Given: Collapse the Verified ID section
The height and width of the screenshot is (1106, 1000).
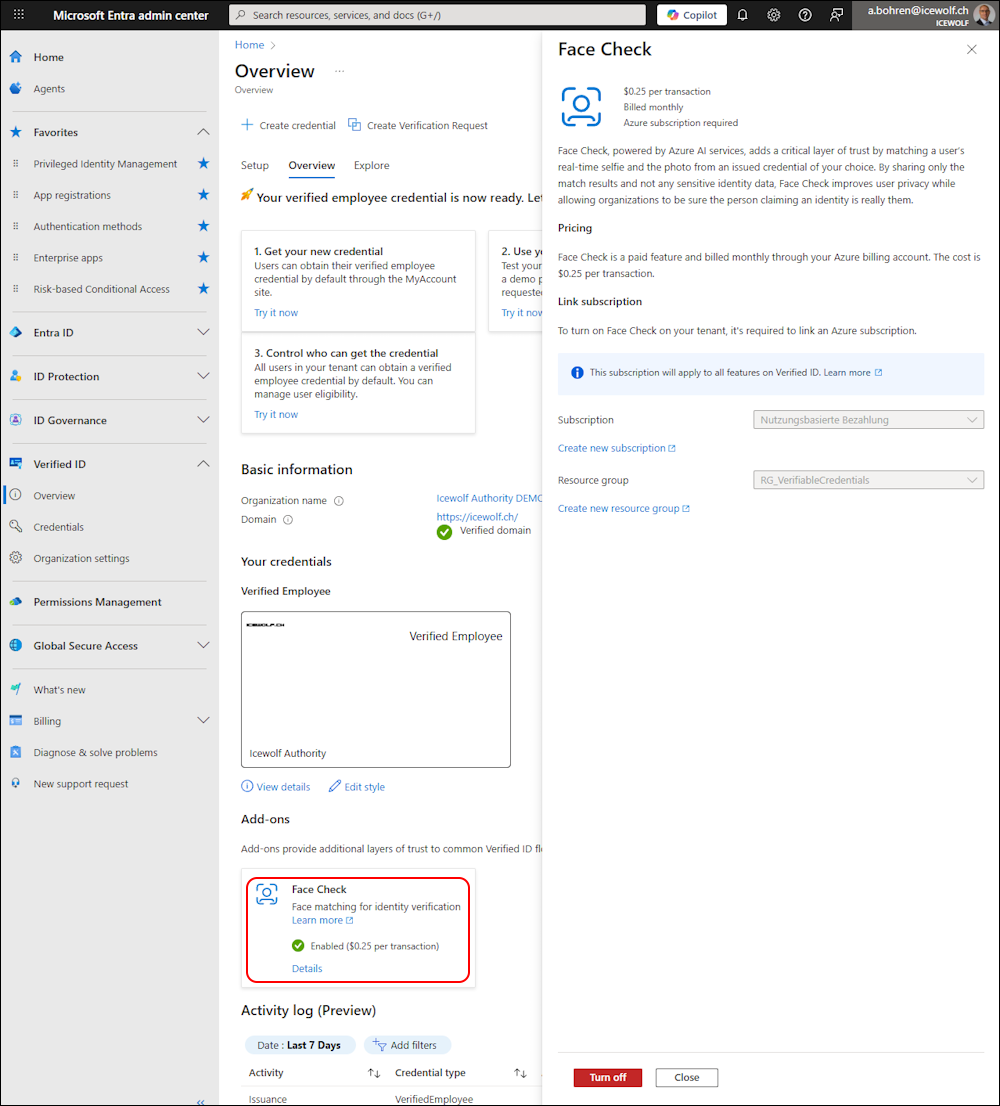Looking at the screenshot, I should [203, 463].
